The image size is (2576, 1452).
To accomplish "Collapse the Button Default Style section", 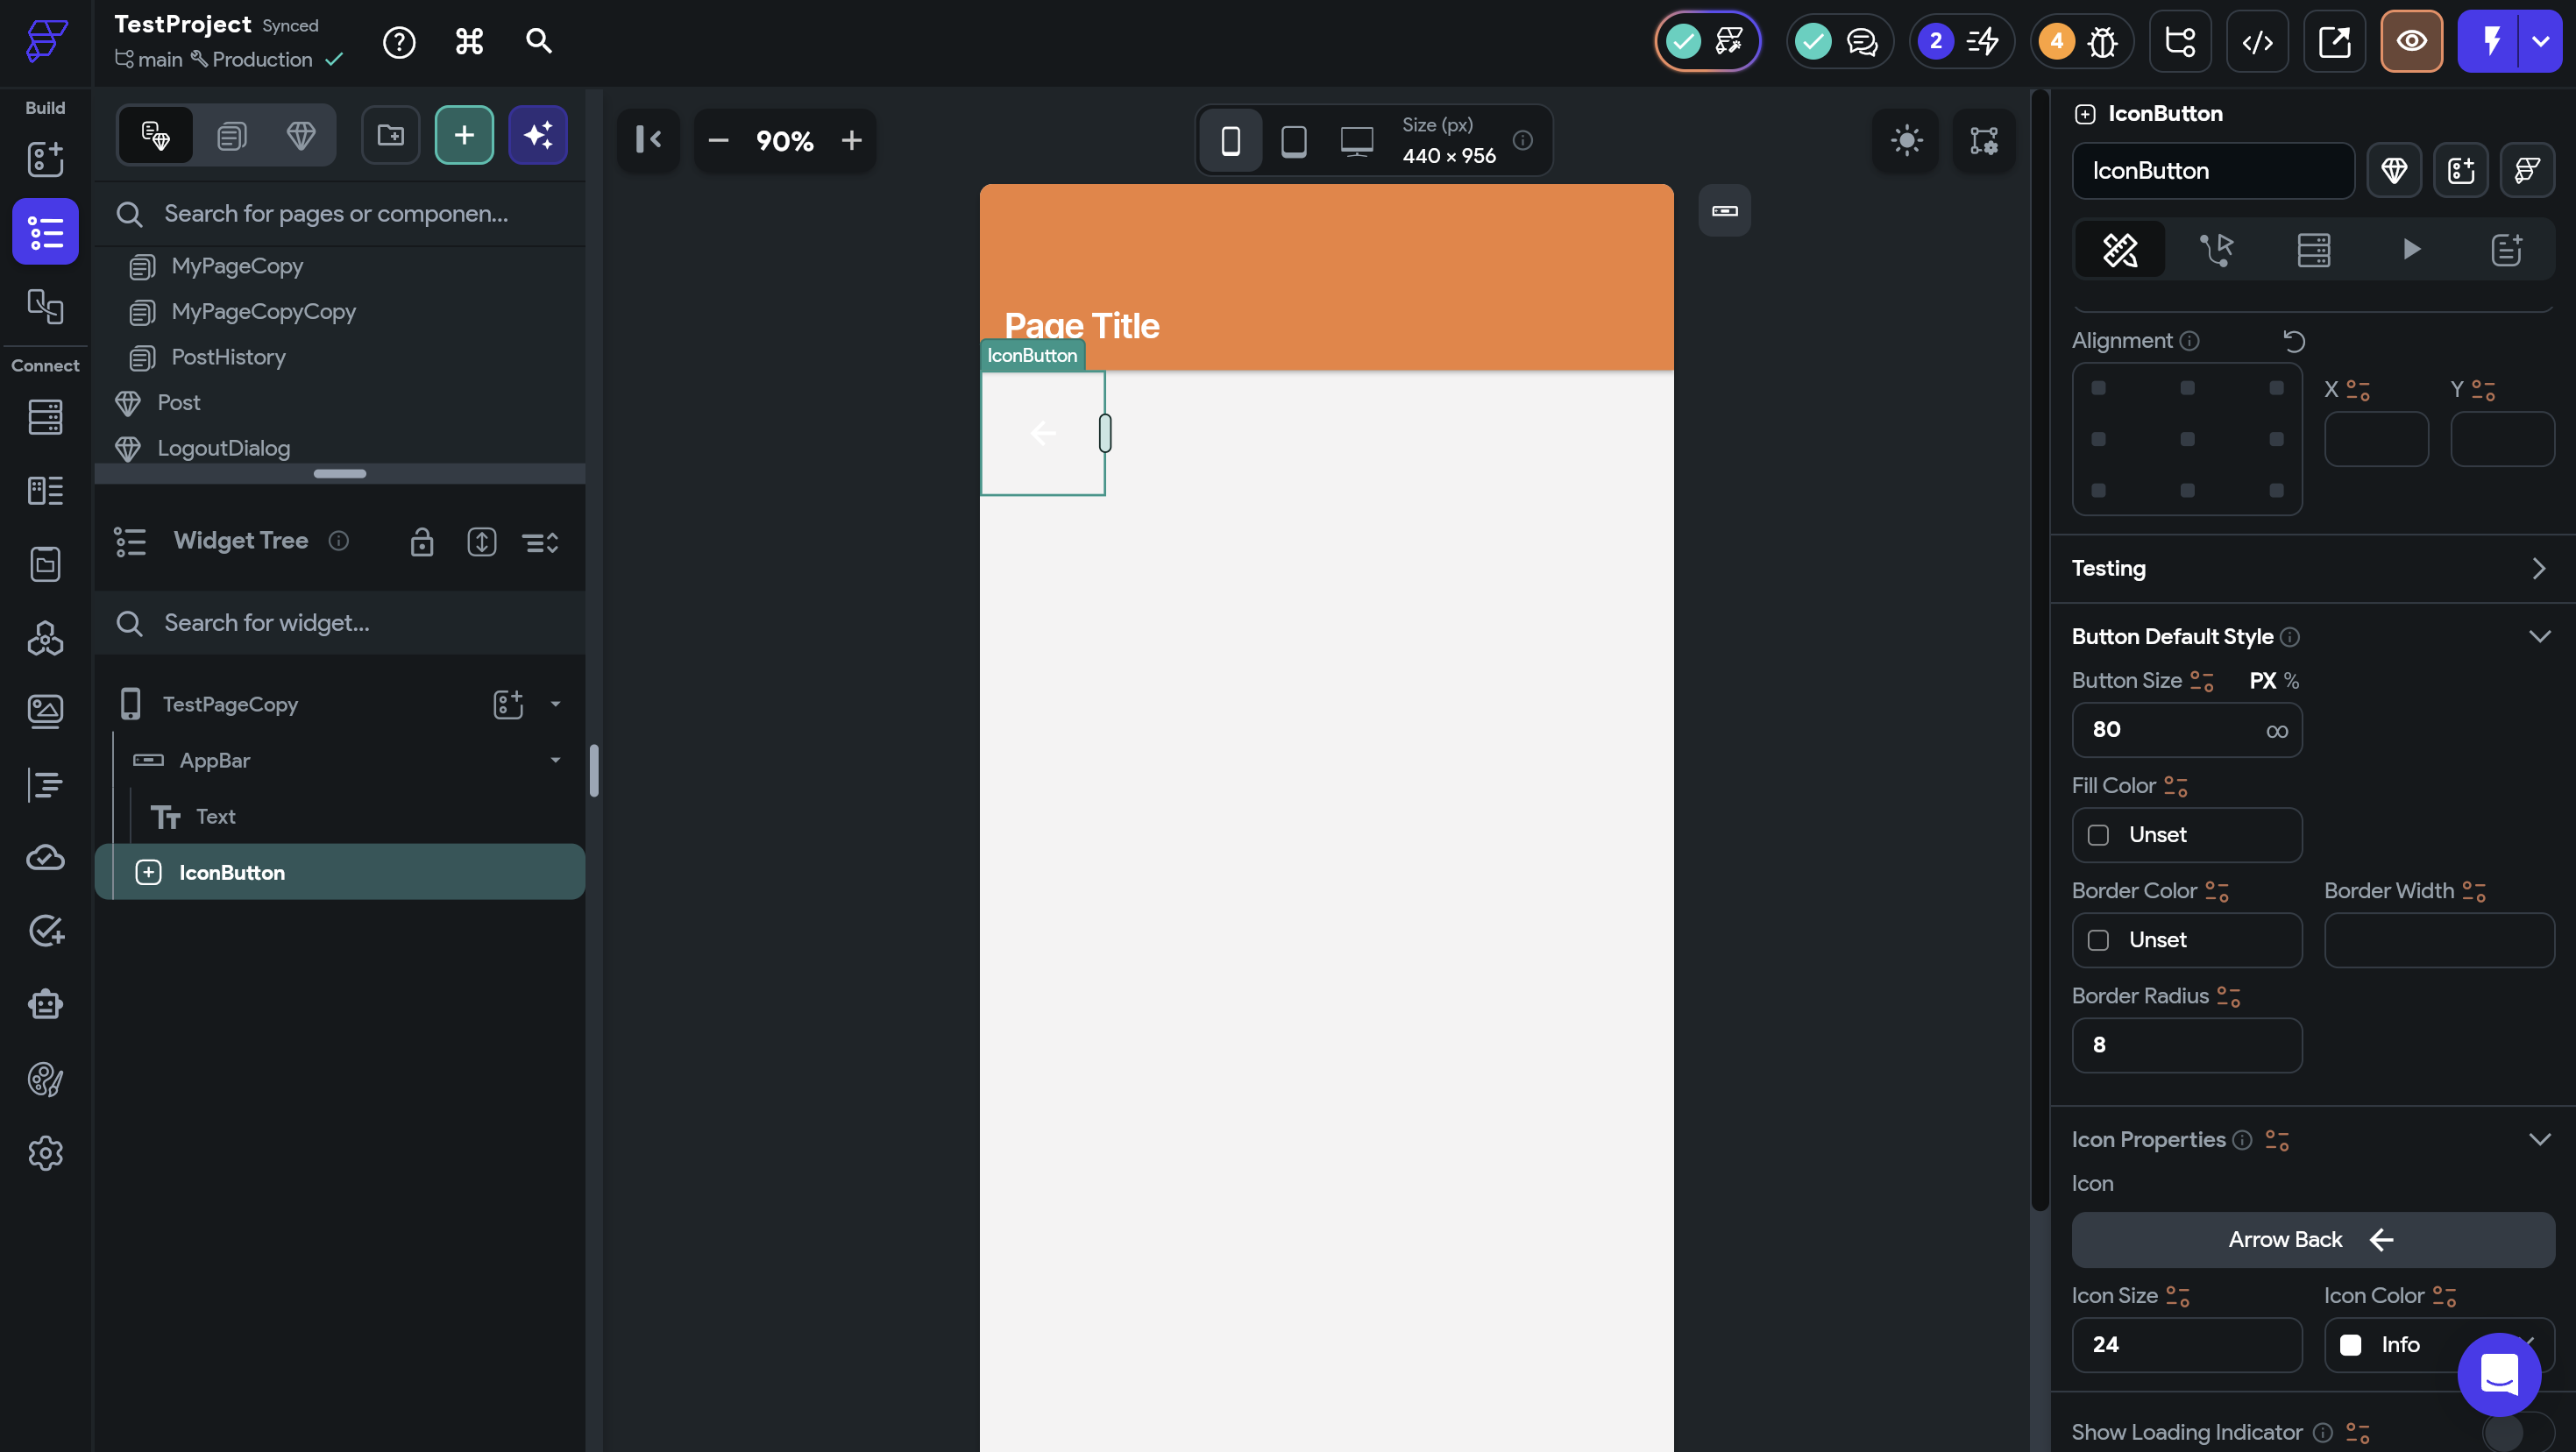I will [x=2538, y=637].
